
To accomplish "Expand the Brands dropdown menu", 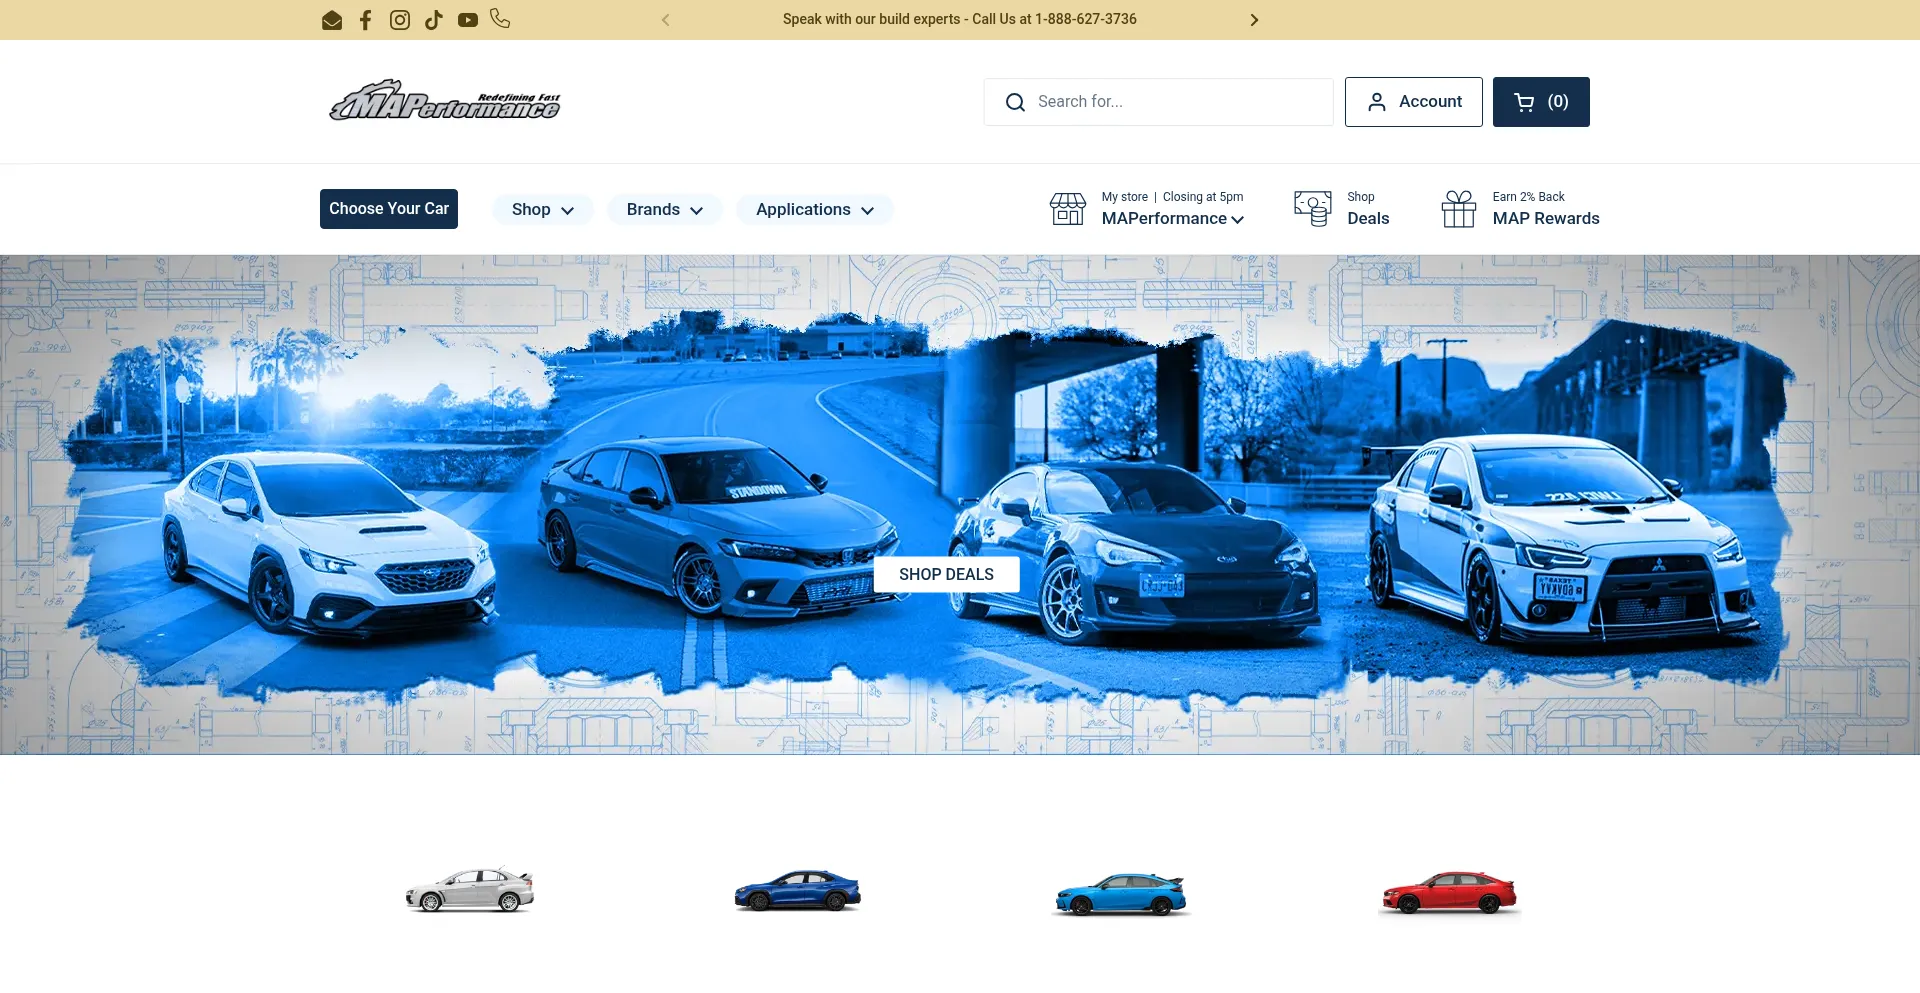I will (x=664, y=210).
